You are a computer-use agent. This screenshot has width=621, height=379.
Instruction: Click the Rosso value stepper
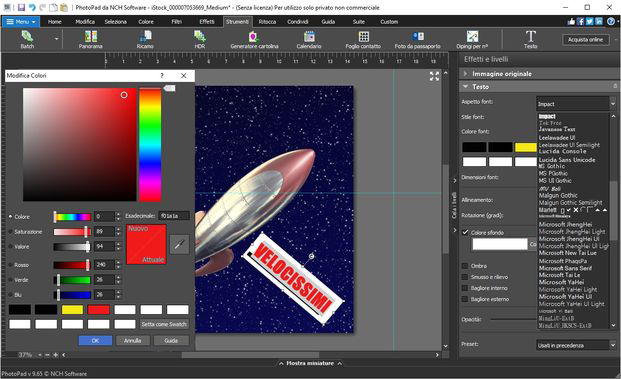(x=118, y=265)
